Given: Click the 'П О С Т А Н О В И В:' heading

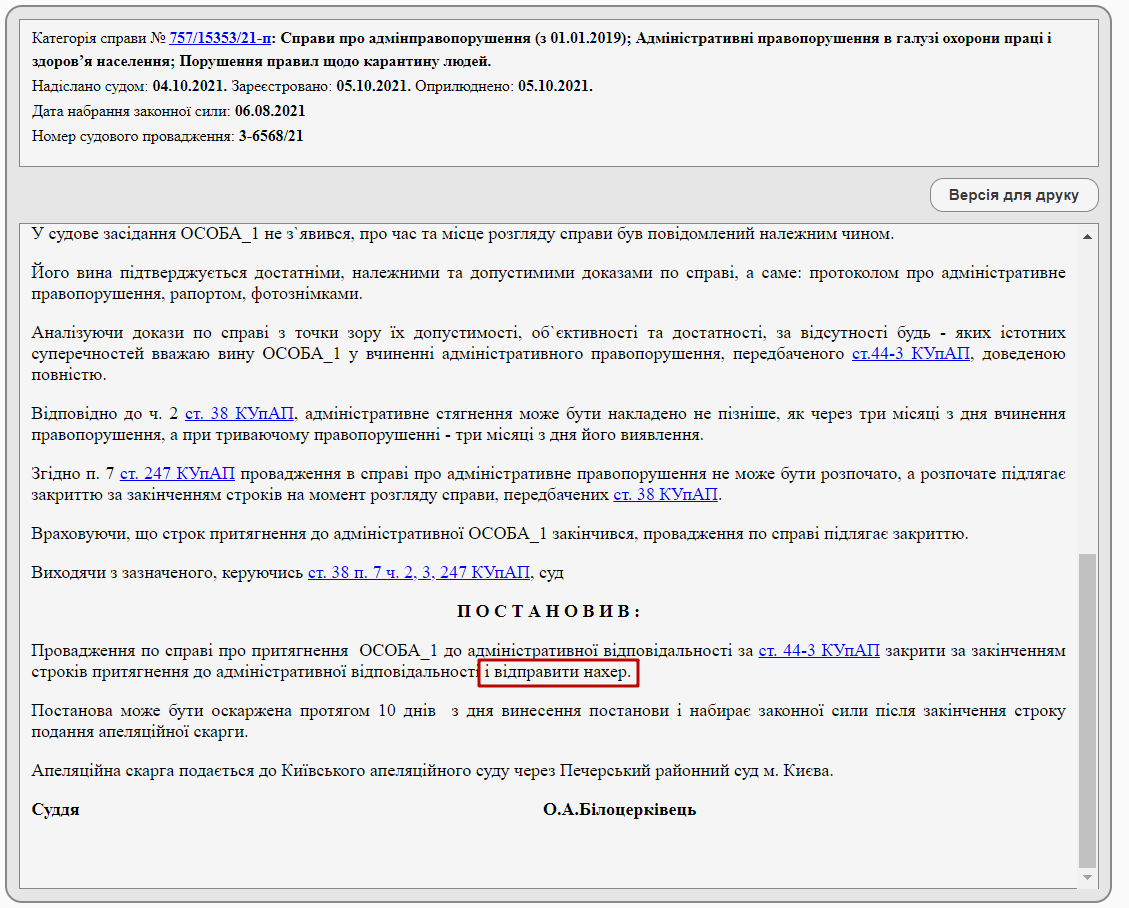Looking at the screenshot, I should (548, 611).
